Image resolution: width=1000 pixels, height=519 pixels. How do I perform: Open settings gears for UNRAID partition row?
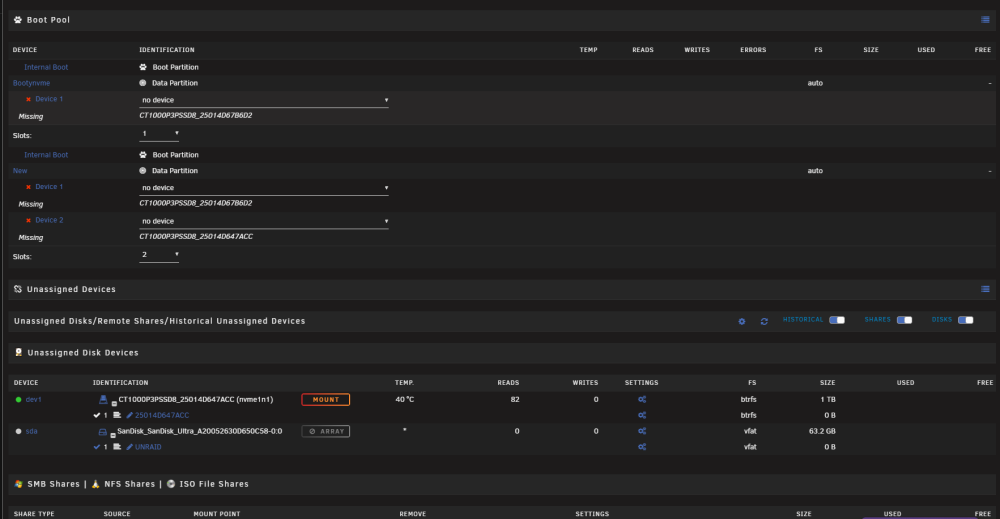point(642,447)
